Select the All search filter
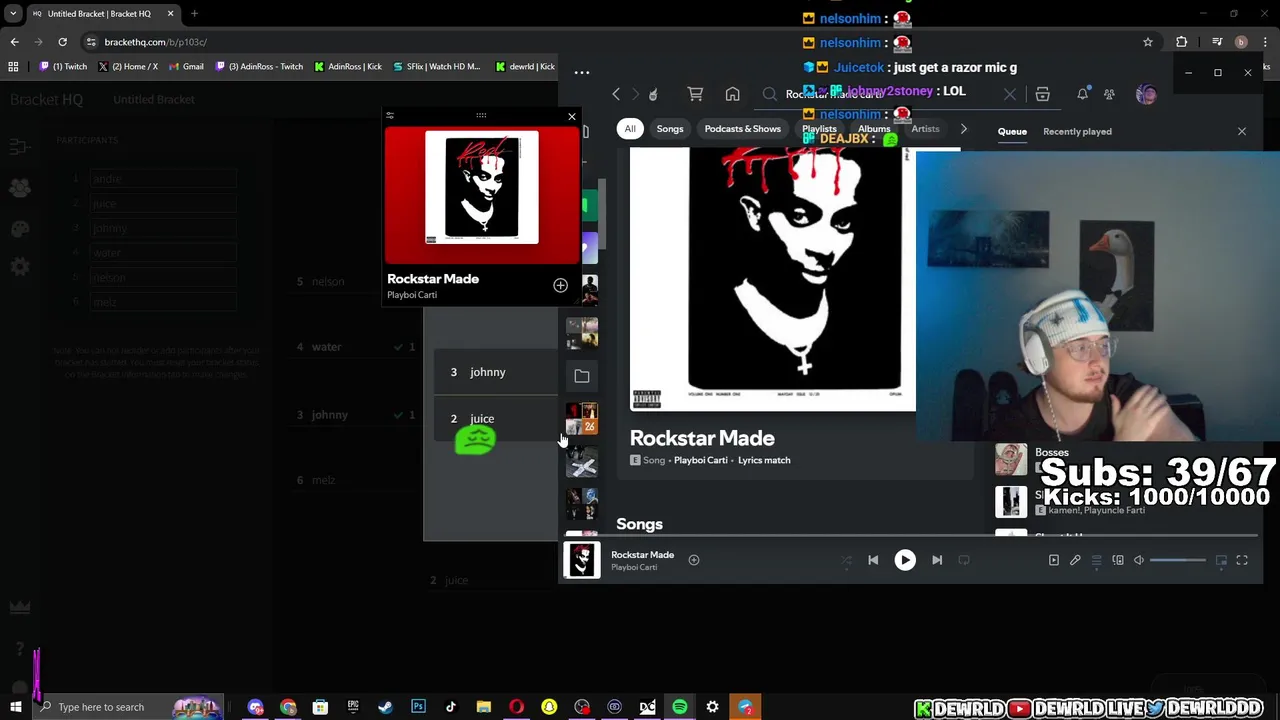The width and height of the screenshot is (1280, 720). (630, 129)
